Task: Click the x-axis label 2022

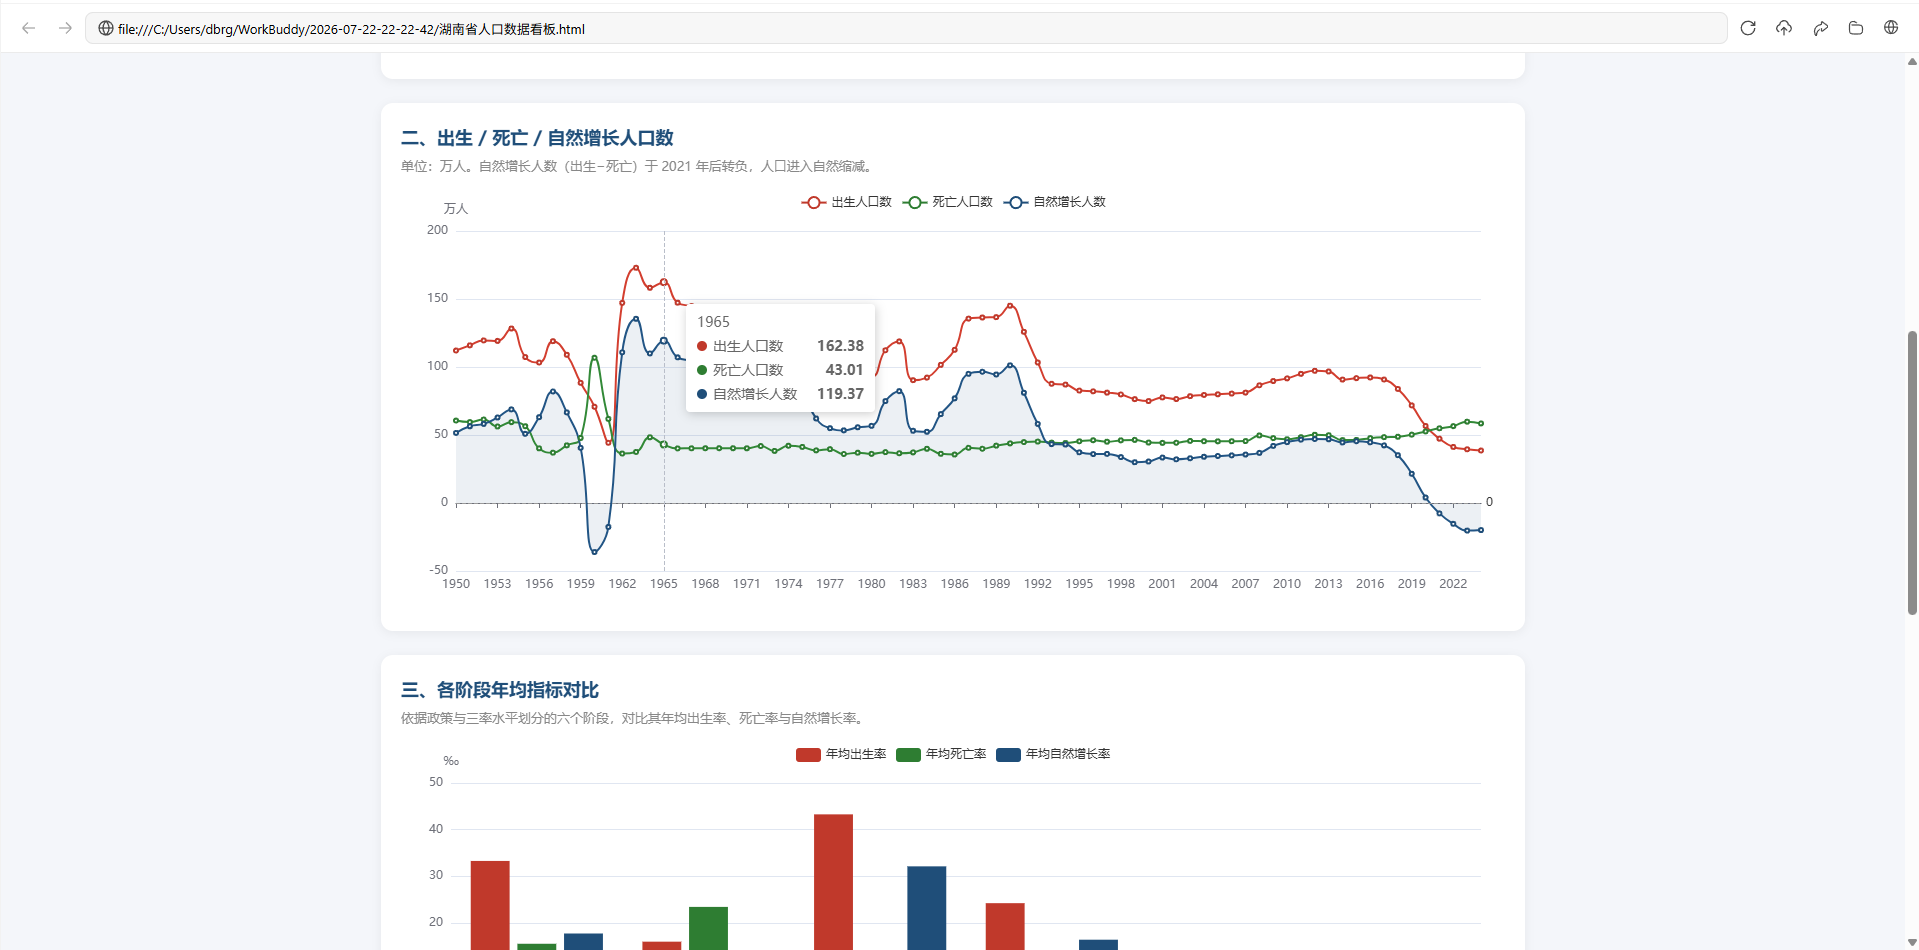Action: point(1453,584)
